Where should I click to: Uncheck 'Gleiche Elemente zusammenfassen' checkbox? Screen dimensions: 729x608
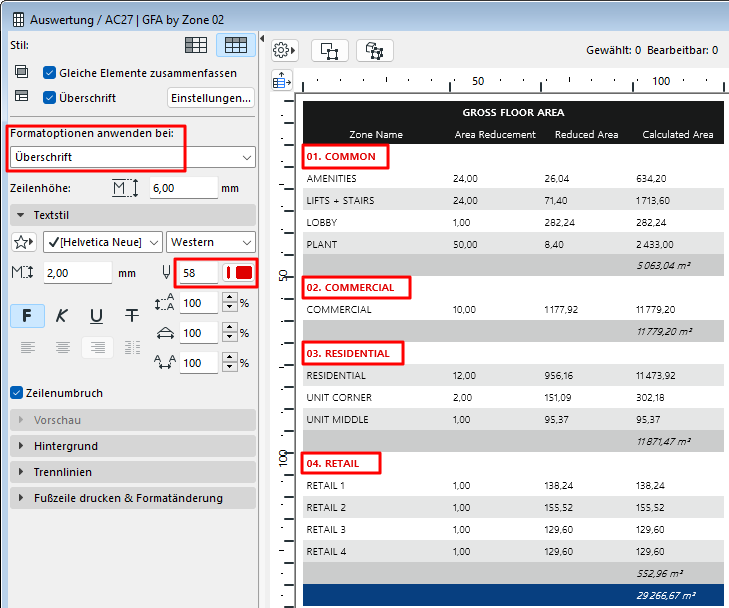tap(49, 73)
